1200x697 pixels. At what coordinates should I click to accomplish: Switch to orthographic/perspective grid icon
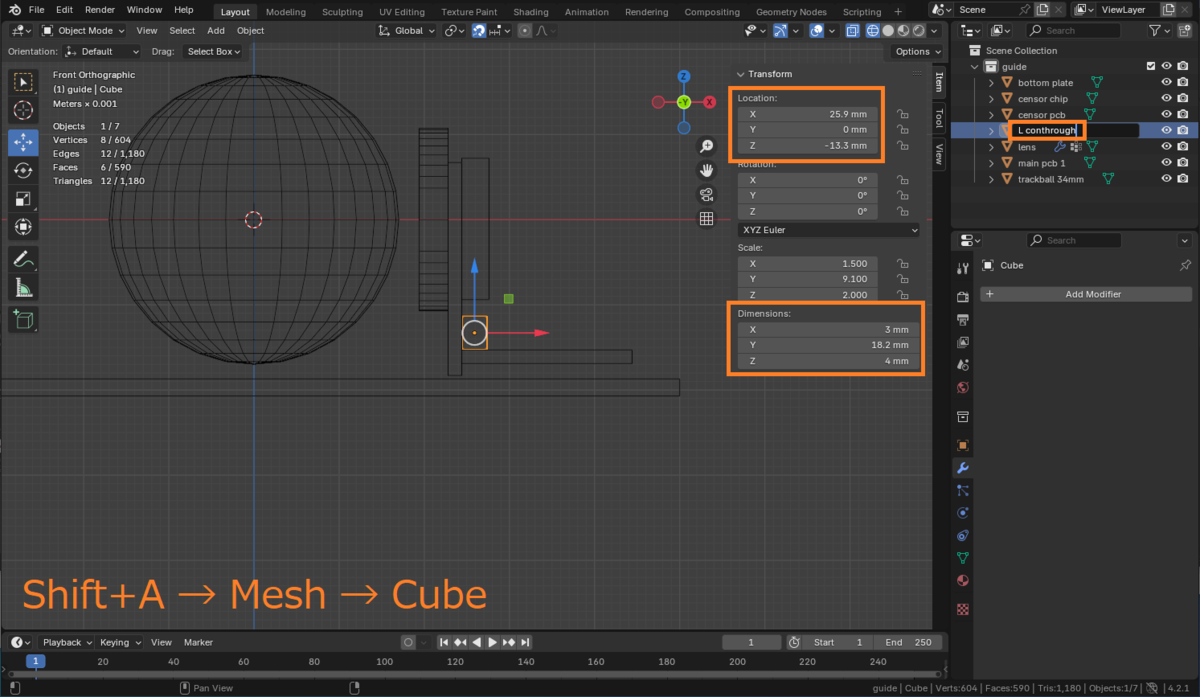(706, 219)
